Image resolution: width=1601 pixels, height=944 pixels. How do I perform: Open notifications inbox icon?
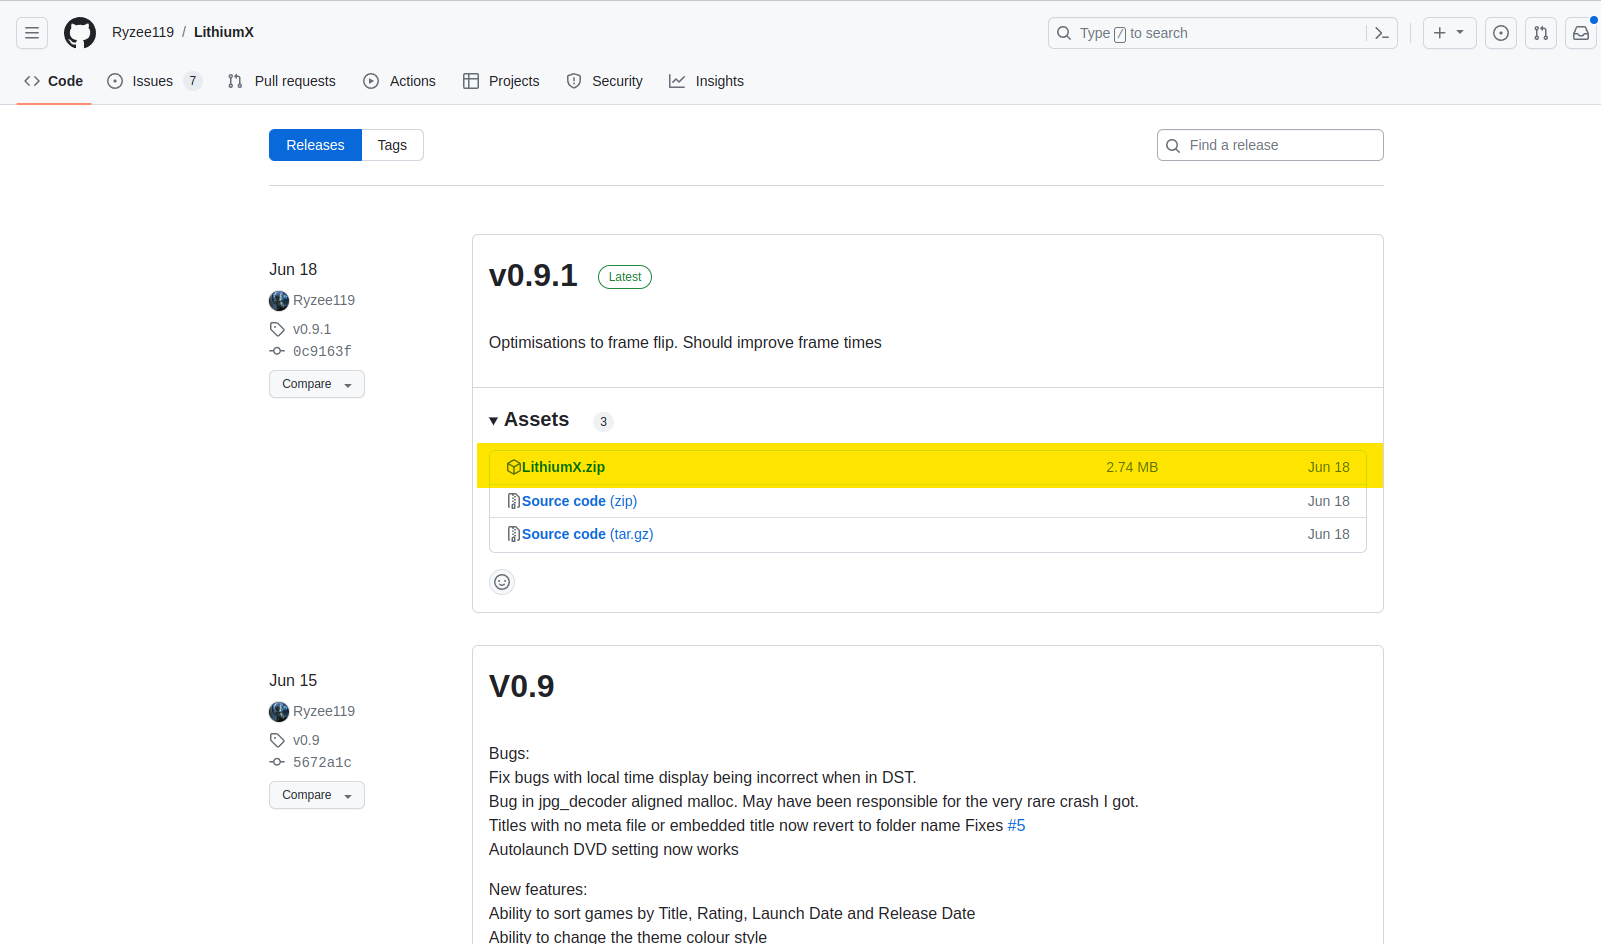click(x=1581, y=33)
